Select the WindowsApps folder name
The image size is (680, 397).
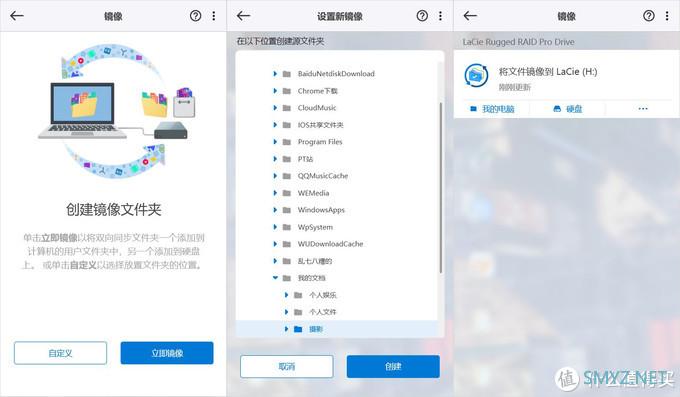(x=321, y=210)
